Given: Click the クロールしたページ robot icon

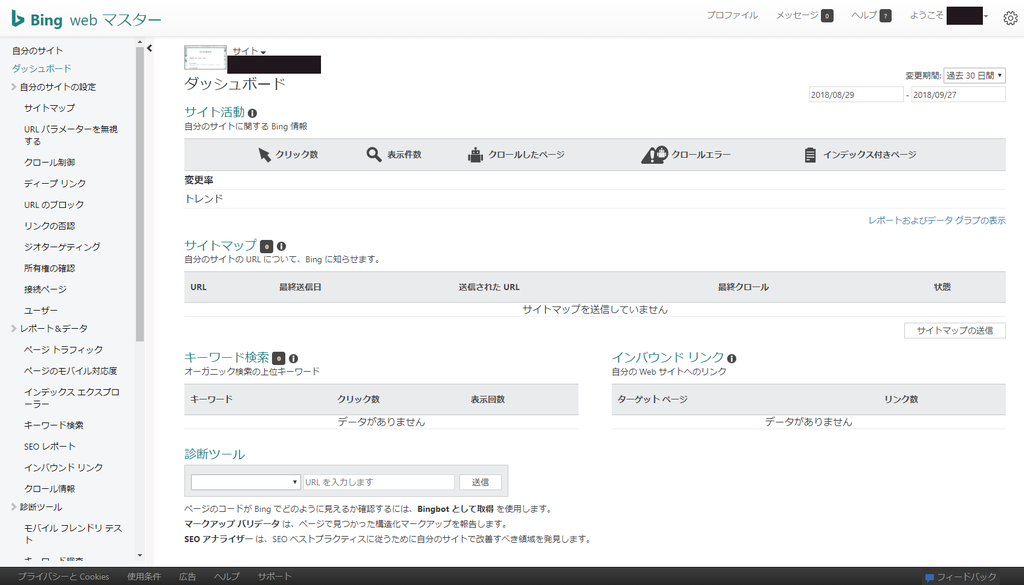Looking at the screenshot, I should tap(475, 155).
